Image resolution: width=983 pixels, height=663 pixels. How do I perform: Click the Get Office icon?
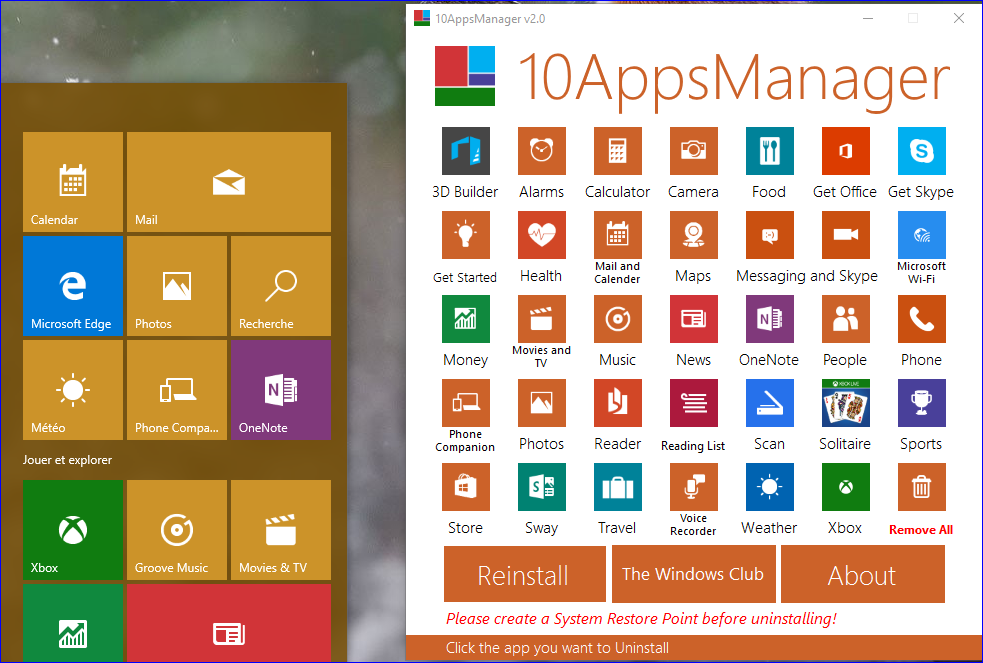[846, 151]
